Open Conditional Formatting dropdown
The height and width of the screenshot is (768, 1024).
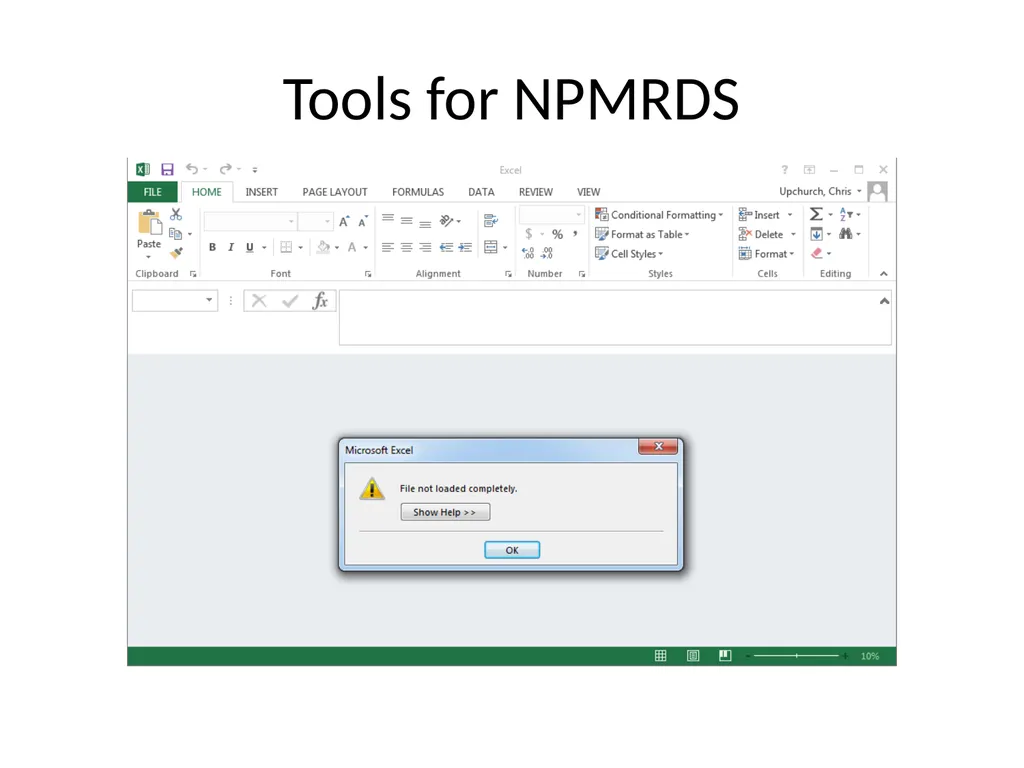pyautogui.click(x=659, y=215)
